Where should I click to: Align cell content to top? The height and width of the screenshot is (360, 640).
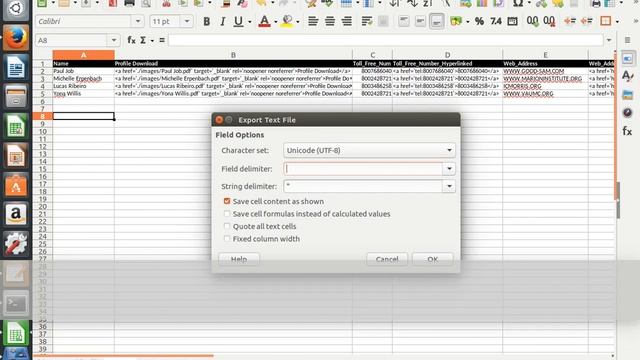tap(403, 21)
